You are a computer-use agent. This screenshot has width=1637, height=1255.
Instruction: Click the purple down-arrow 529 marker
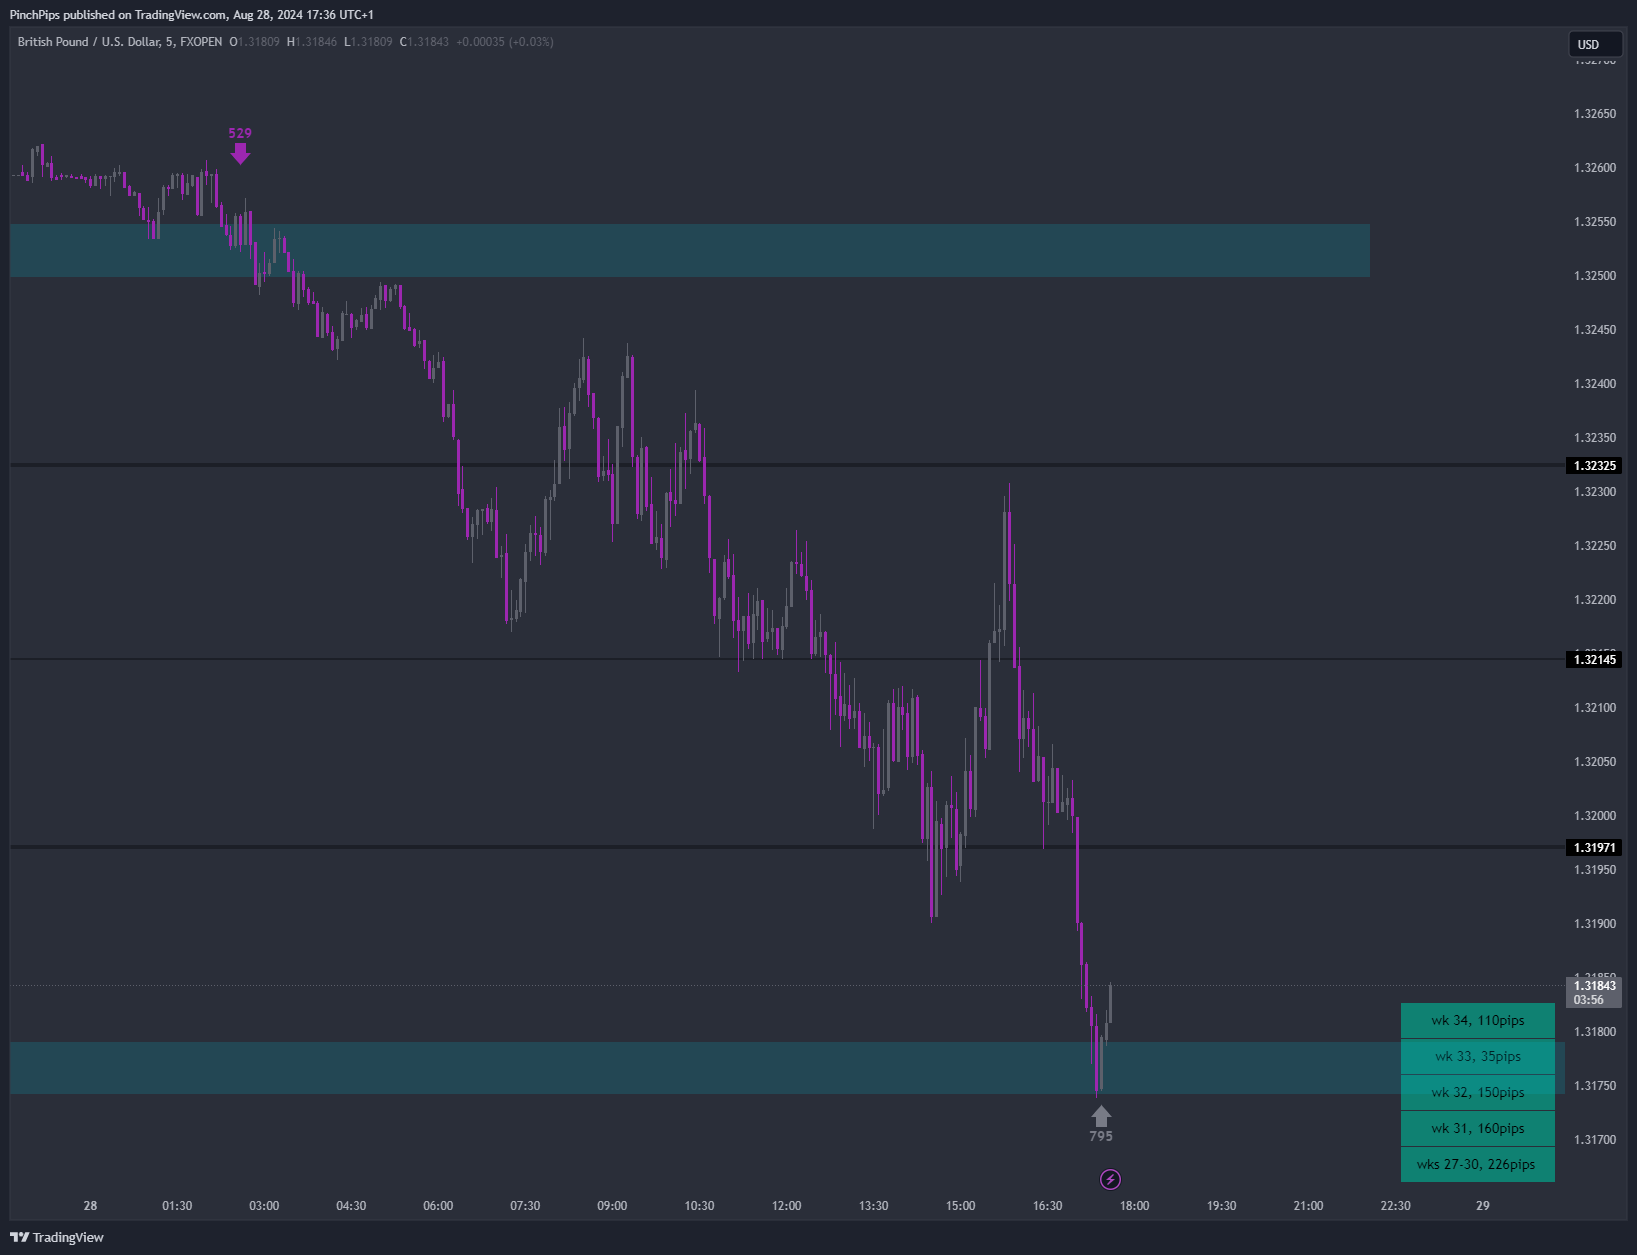click(x=240, y=153)
